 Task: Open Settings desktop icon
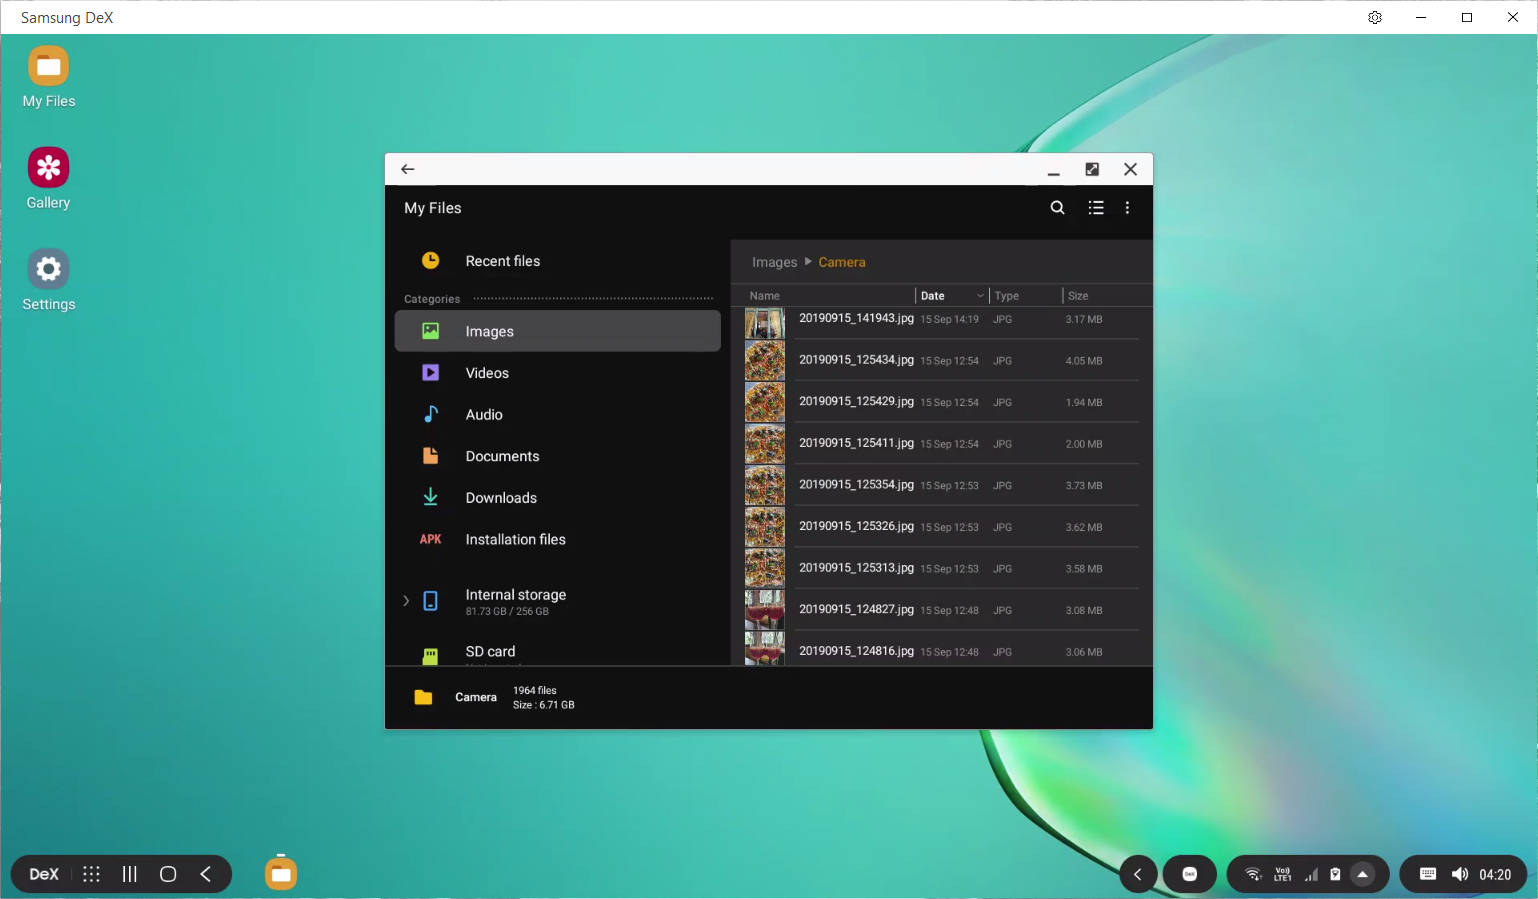point(48,280)
